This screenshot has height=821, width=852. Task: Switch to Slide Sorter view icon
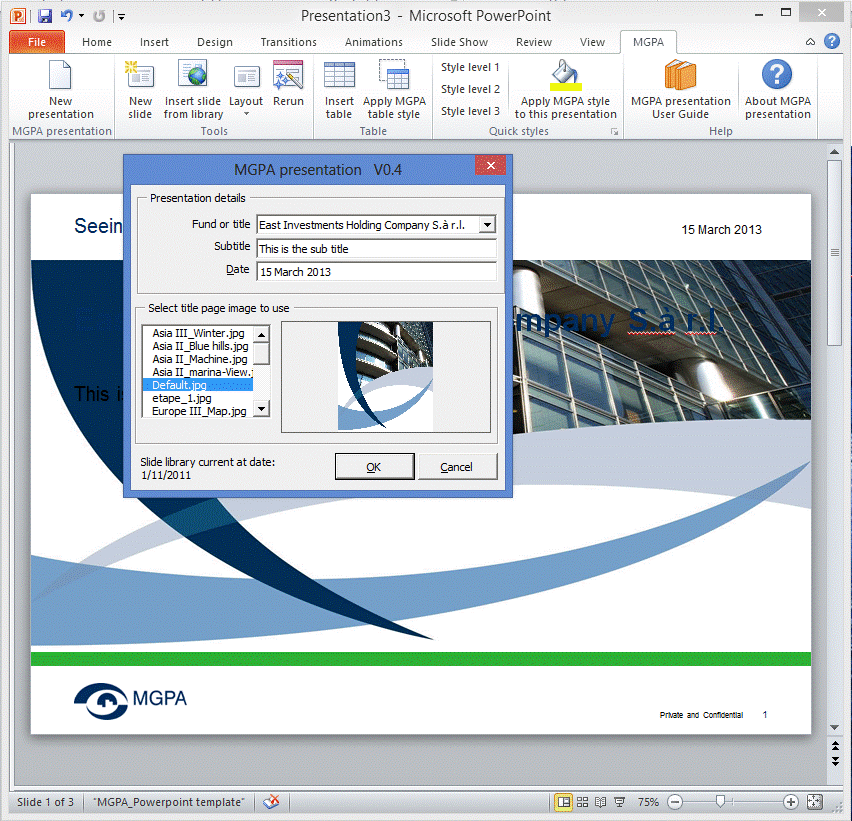[582, 802]
